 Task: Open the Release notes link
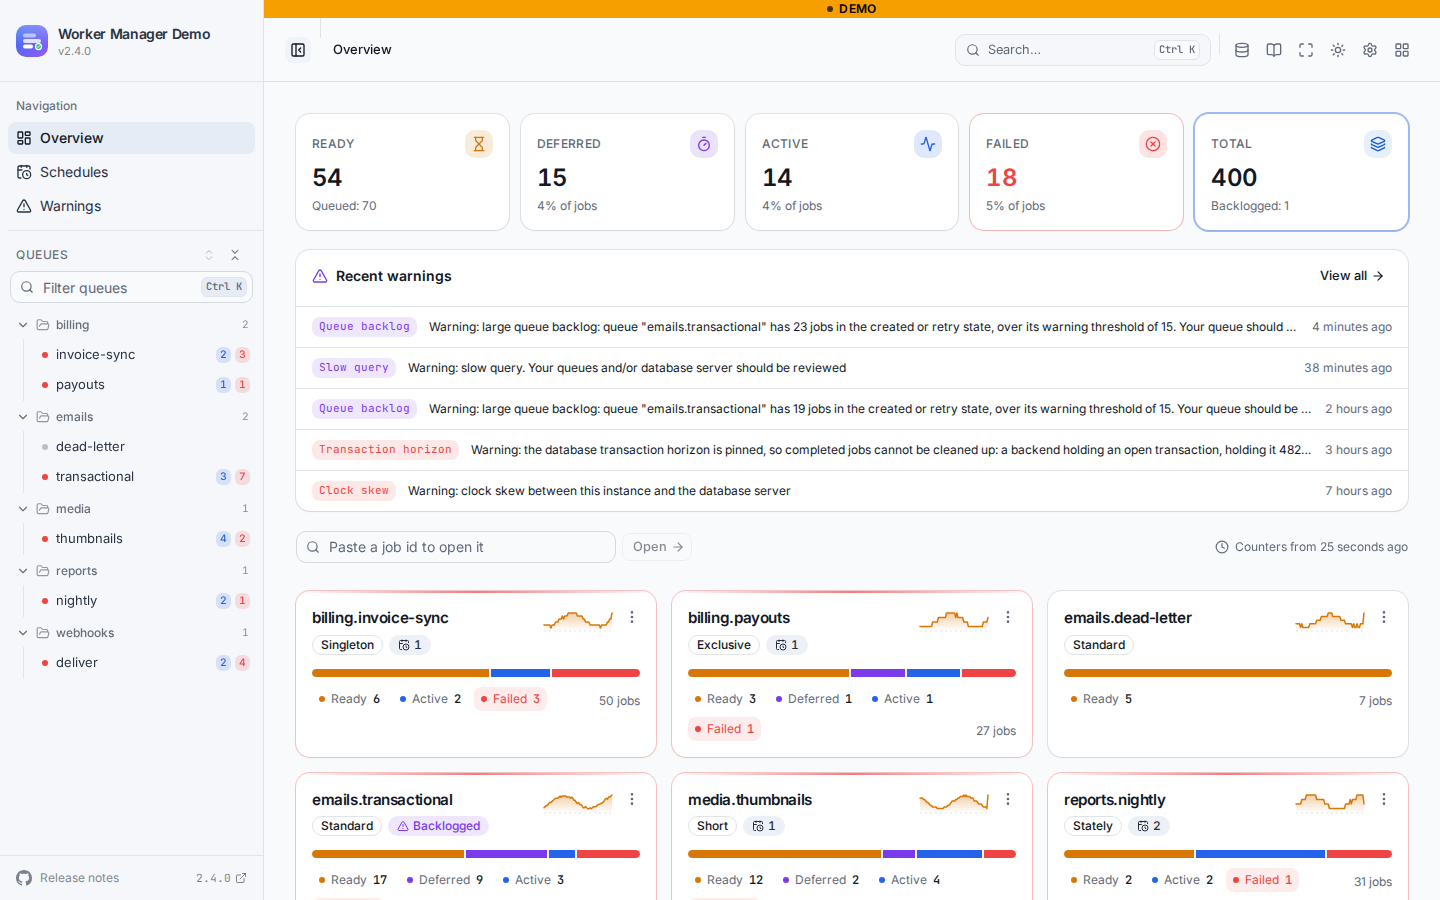point(68,878)
